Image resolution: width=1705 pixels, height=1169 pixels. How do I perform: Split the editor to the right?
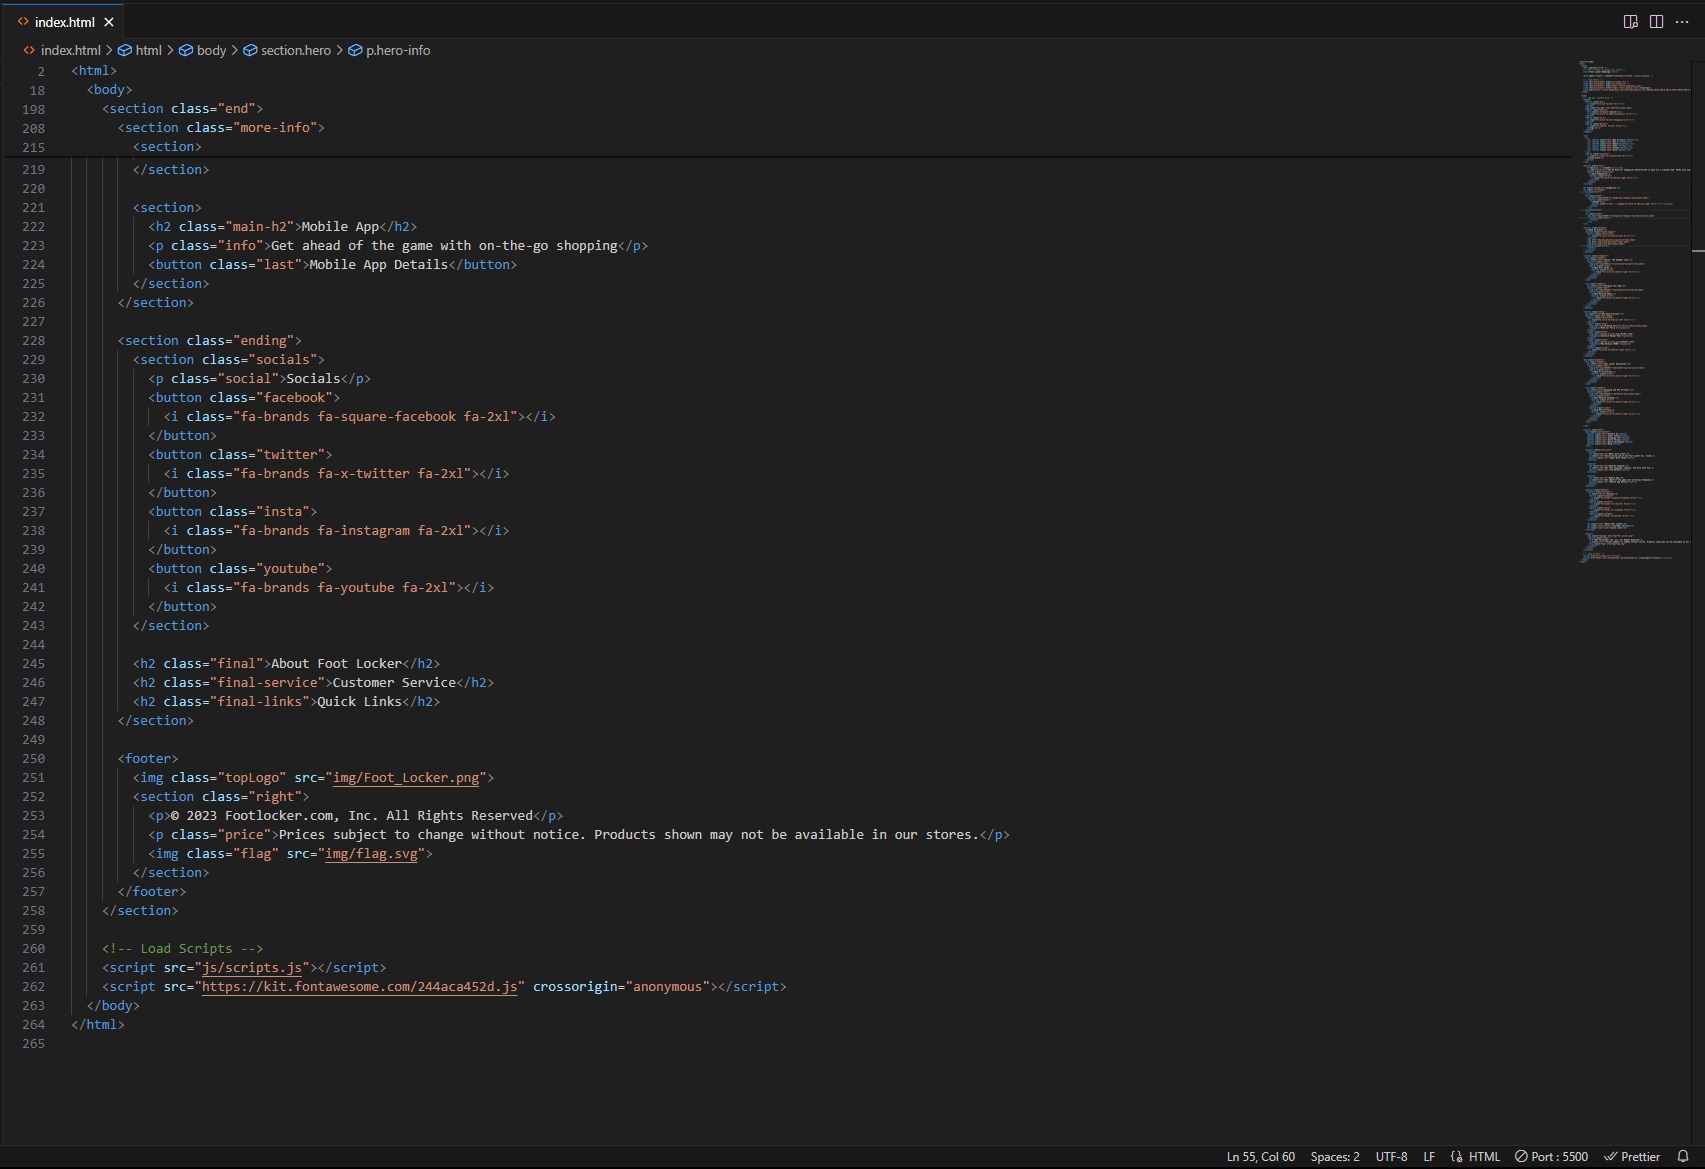pyautogui.click(x=1656, y=22)
